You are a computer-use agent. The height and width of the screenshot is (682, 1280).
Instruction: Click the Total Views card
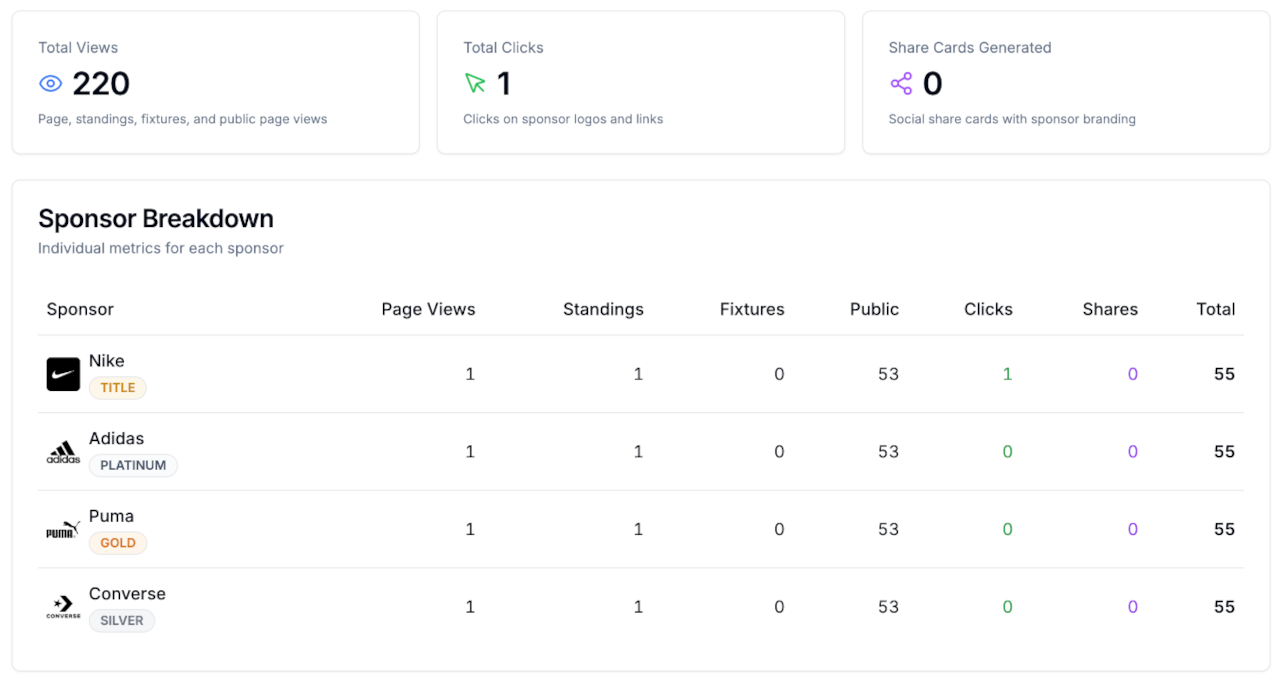216,82
